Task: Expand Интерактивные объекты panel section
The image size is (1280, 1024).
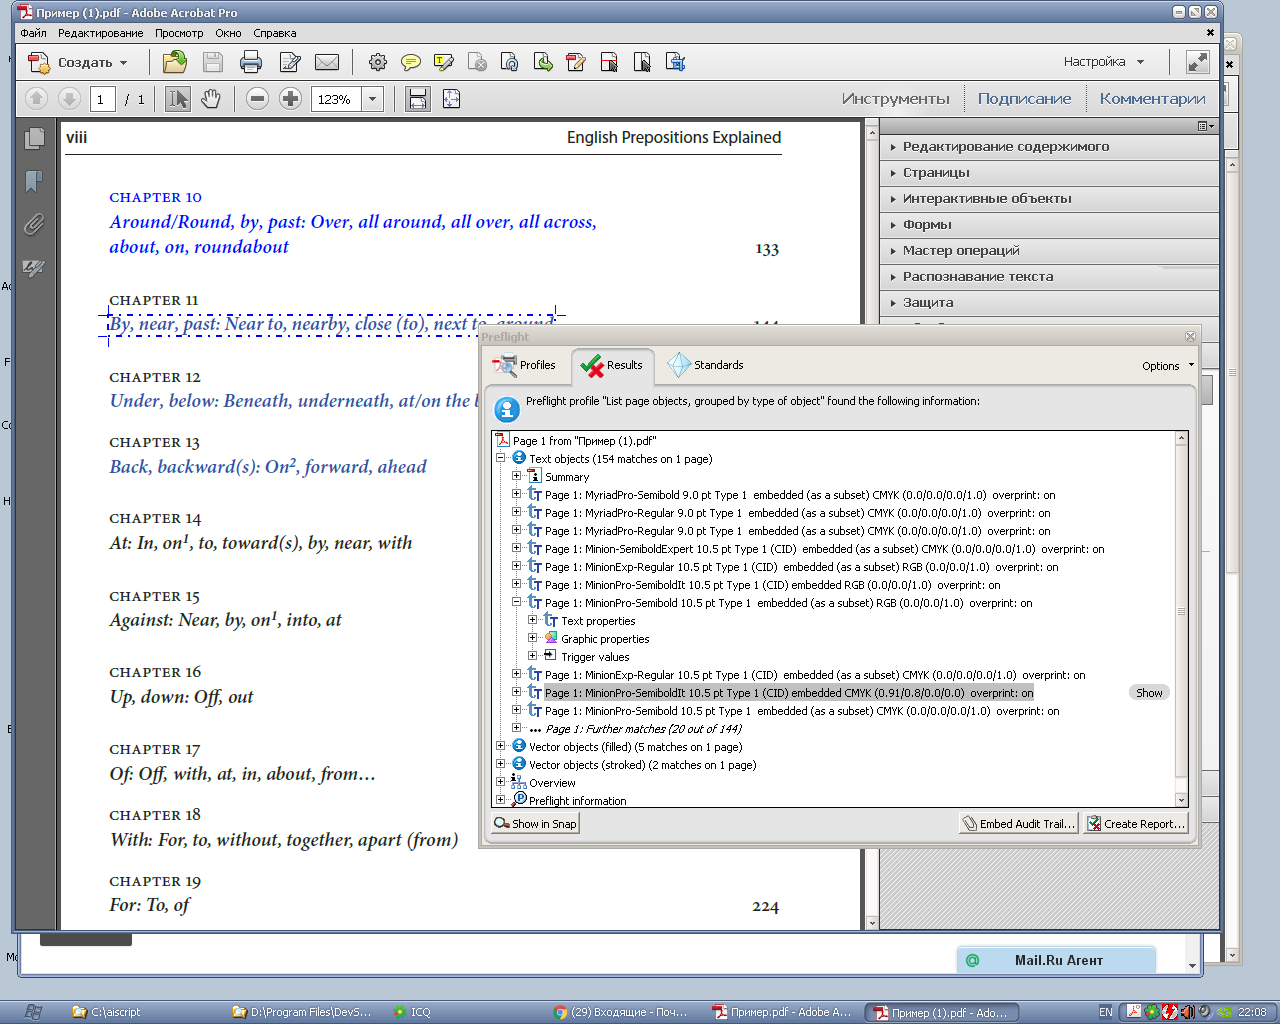Action: 1049,199
